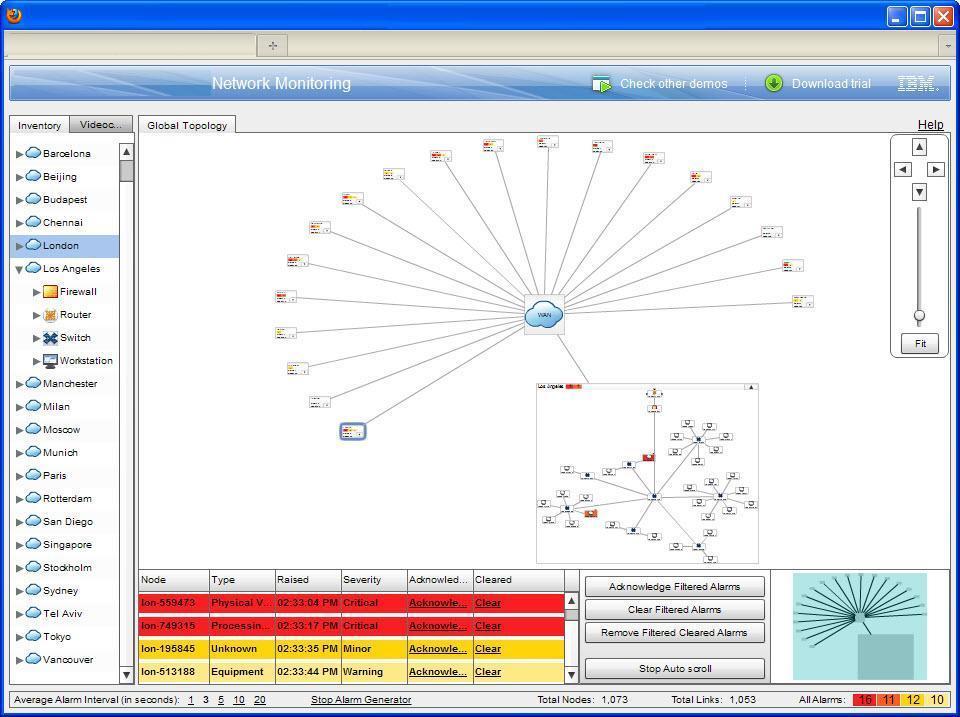Click the green Check other demos icon
960x717 pixels.
(602, 84)
